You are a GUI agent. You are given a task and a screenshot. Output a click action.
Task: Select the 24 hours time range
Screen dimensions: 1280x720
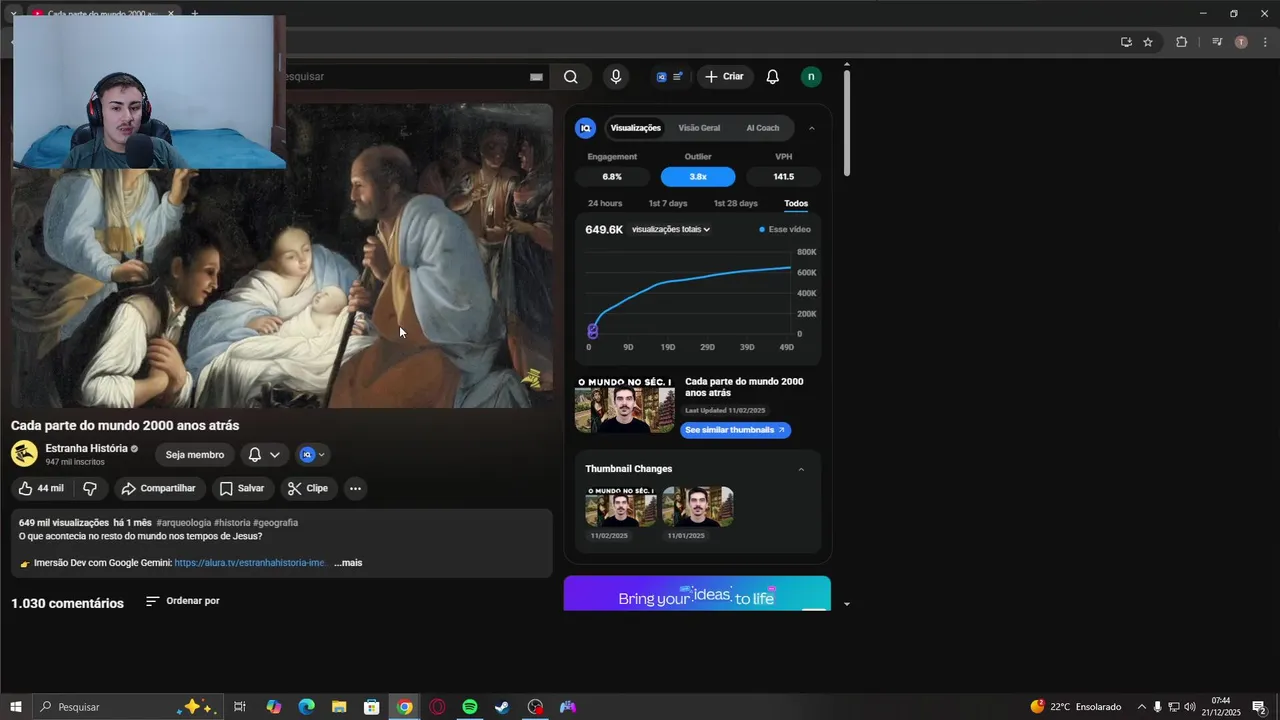605,203
